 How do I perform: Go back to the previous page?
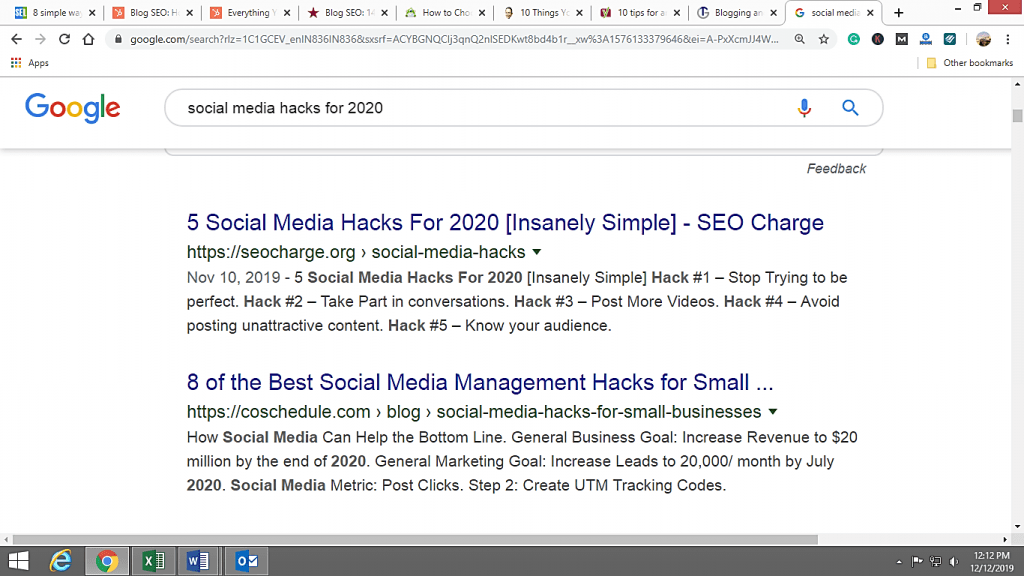click(x=16, y=39)
